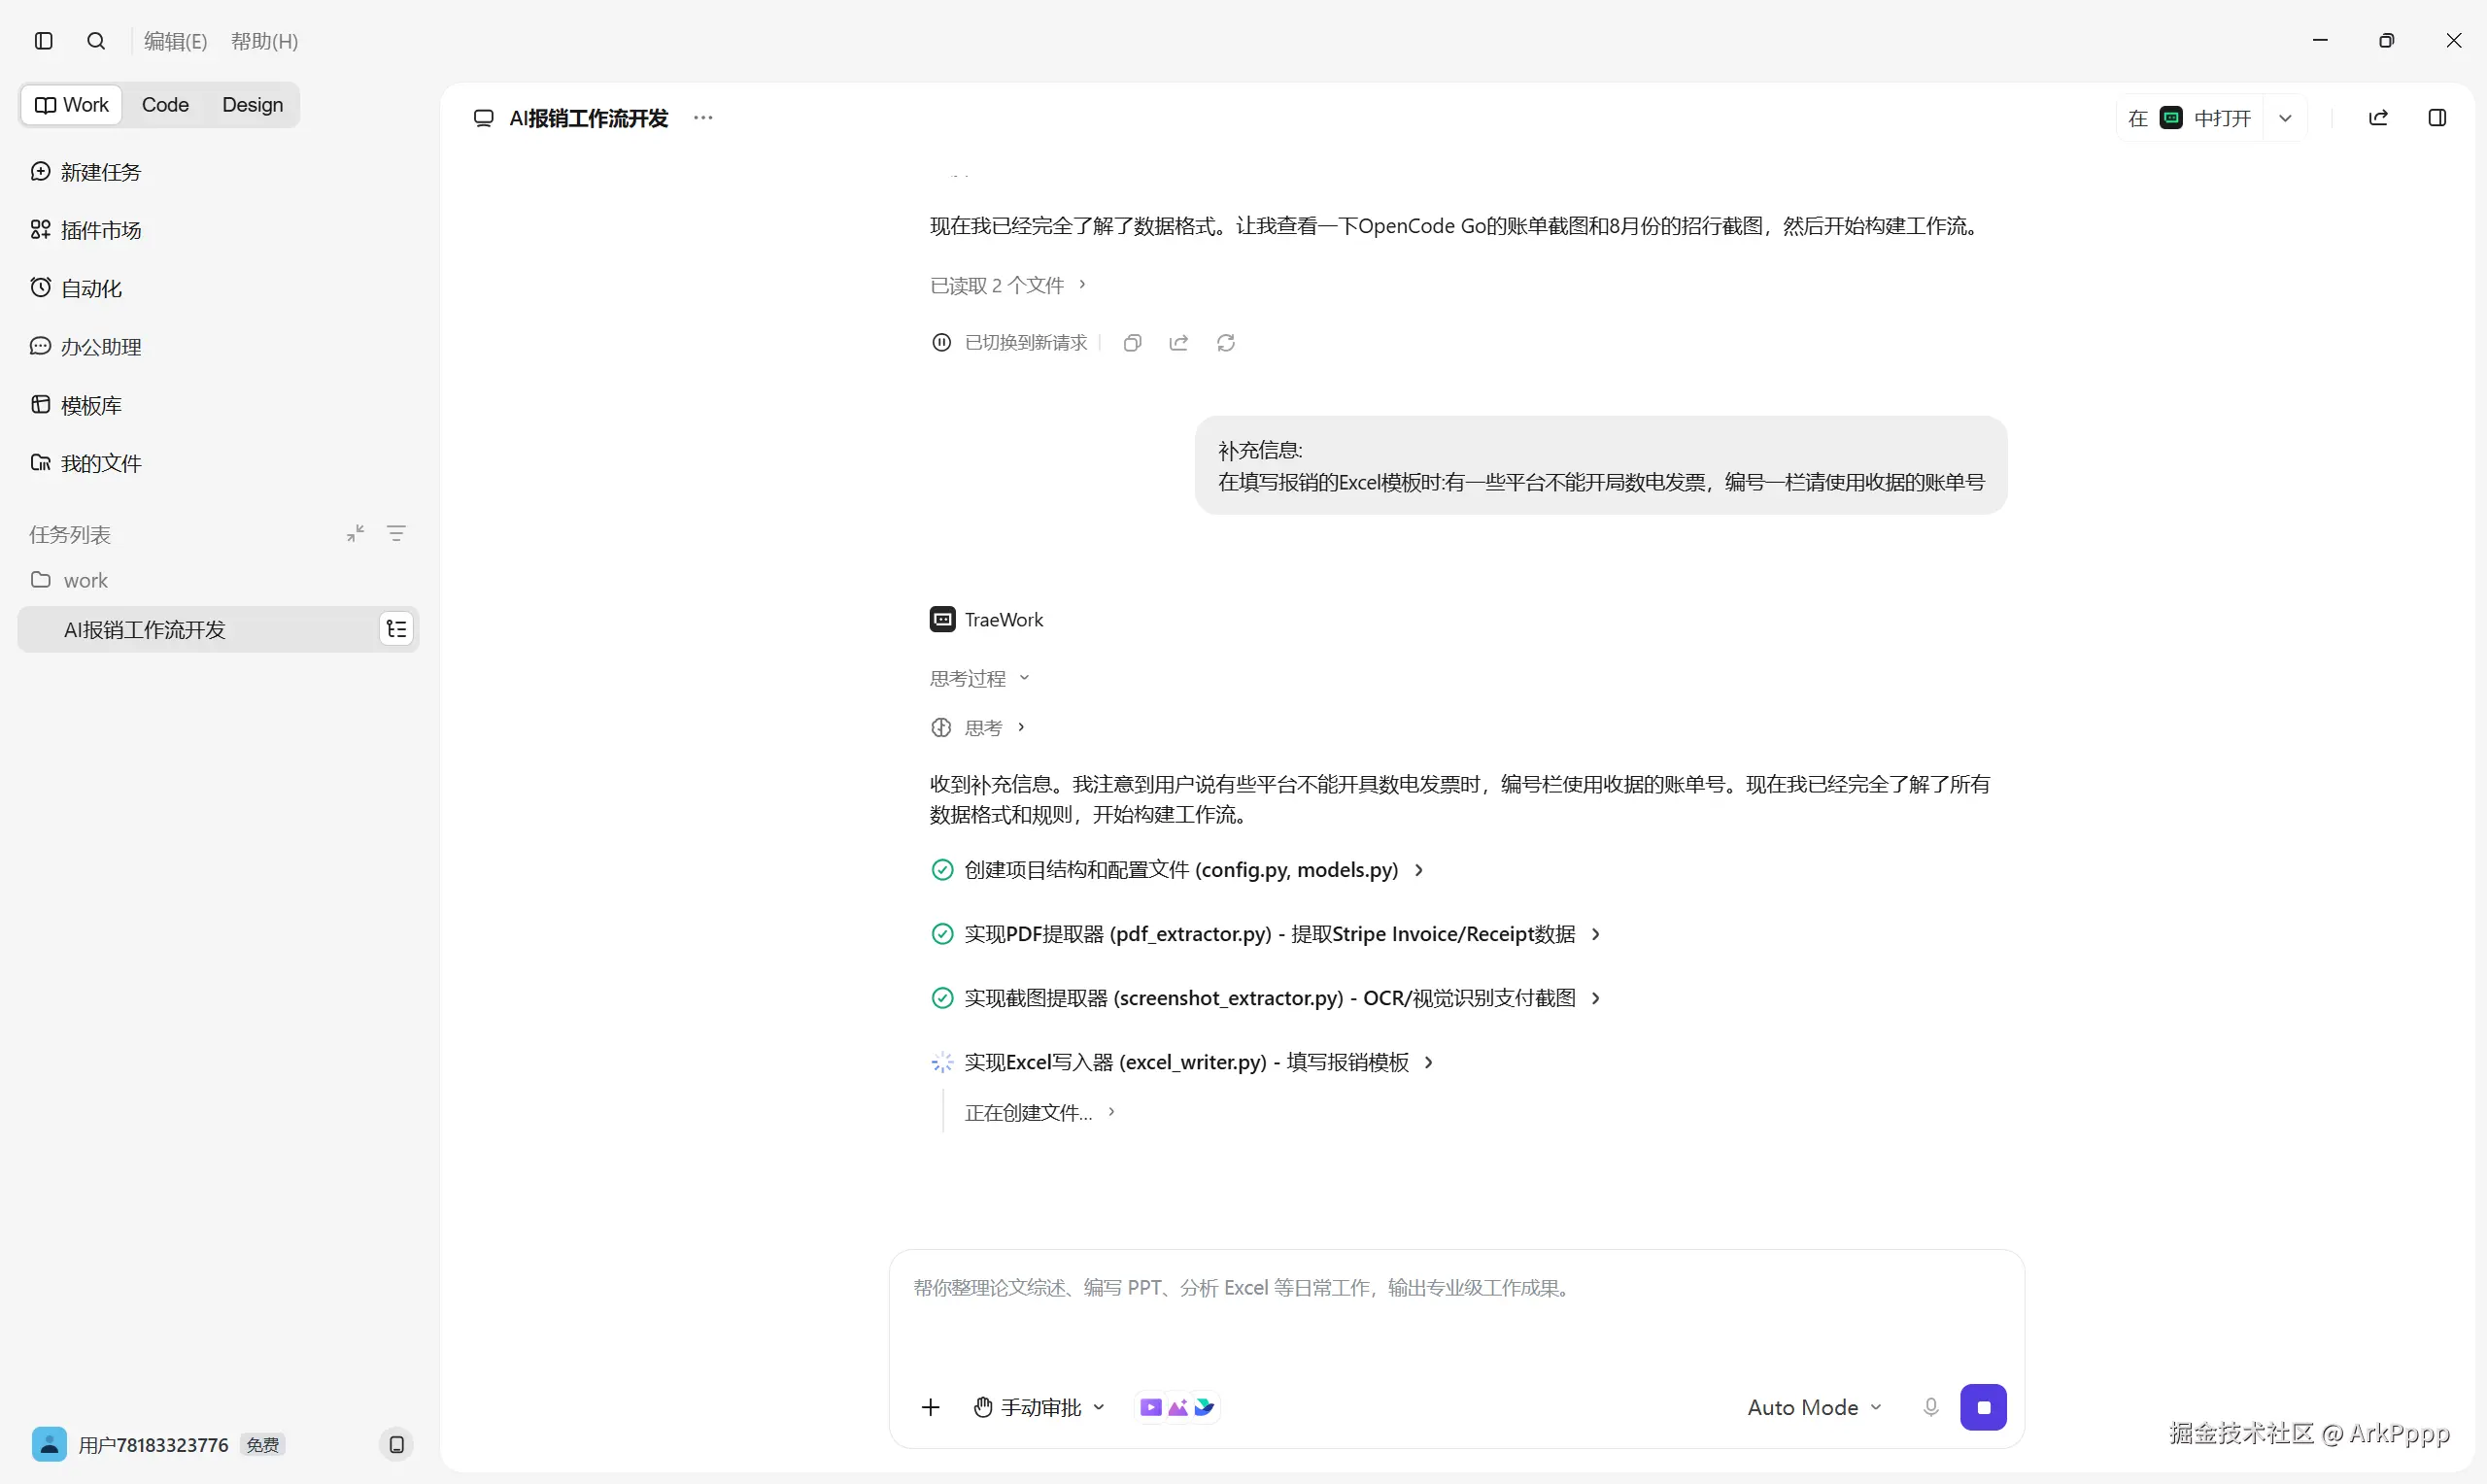Open task step list icon on AI报销工作流开发 row

point(397,629)
